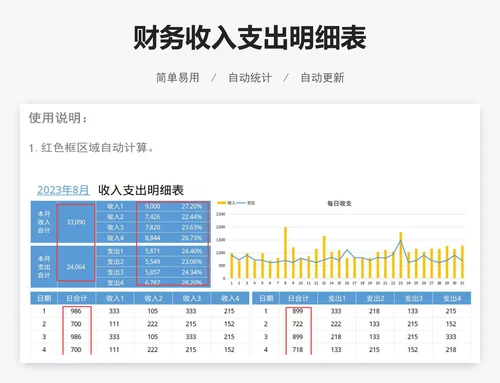
Task: Click the expense line's highest peak
Action: 401,241
